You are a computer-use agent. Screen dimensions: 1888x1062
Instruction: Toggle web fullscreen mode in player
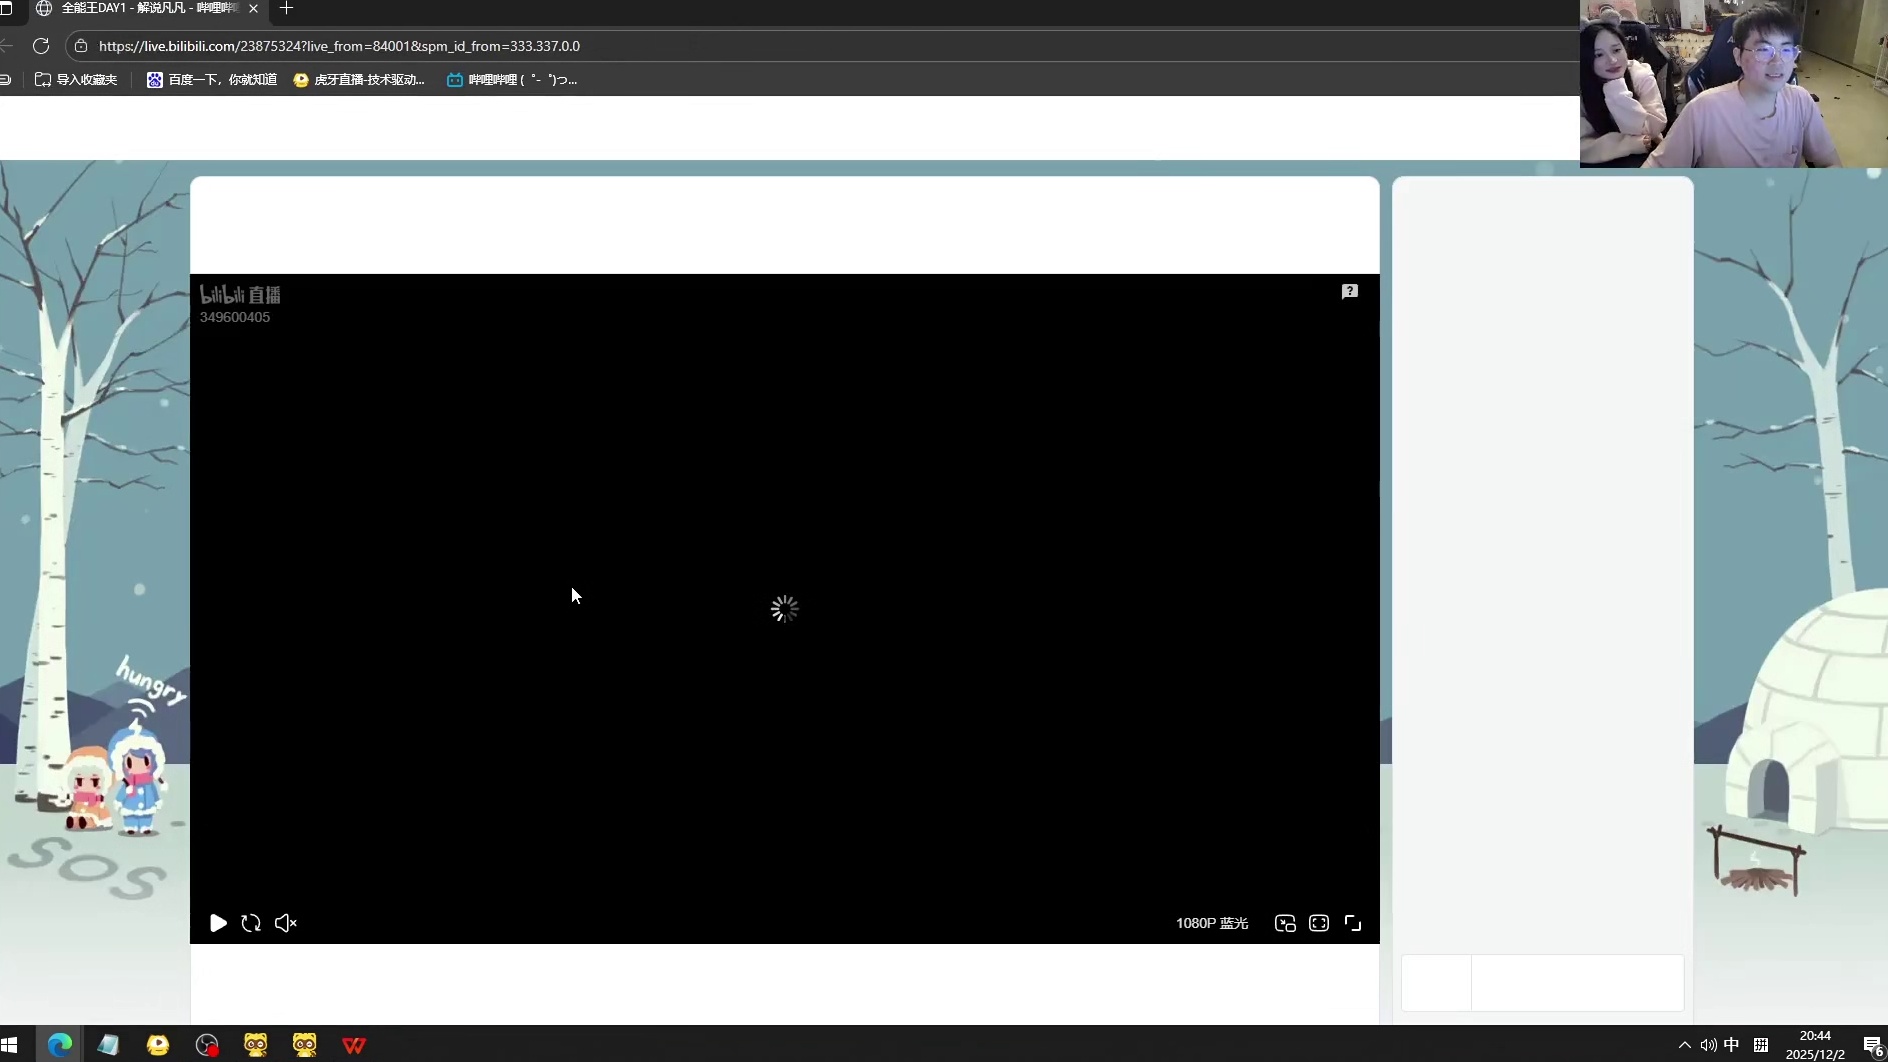tap(1319, 923)
